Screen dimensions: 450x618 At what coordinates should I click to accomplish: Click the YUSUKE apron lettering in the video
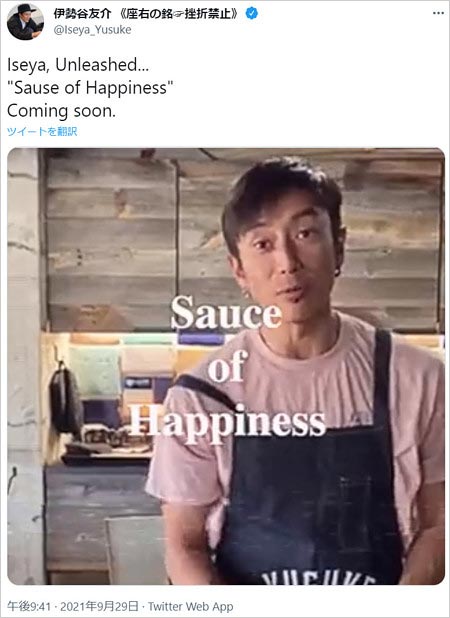click(x=318, y=579)
